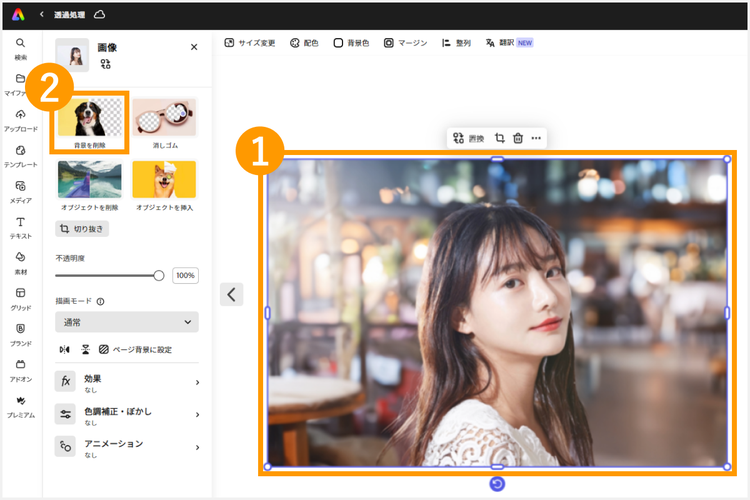Click 置換 replace in floating toolbar
The width and height of the screenshot is (750, 500).
click(469, 139)
